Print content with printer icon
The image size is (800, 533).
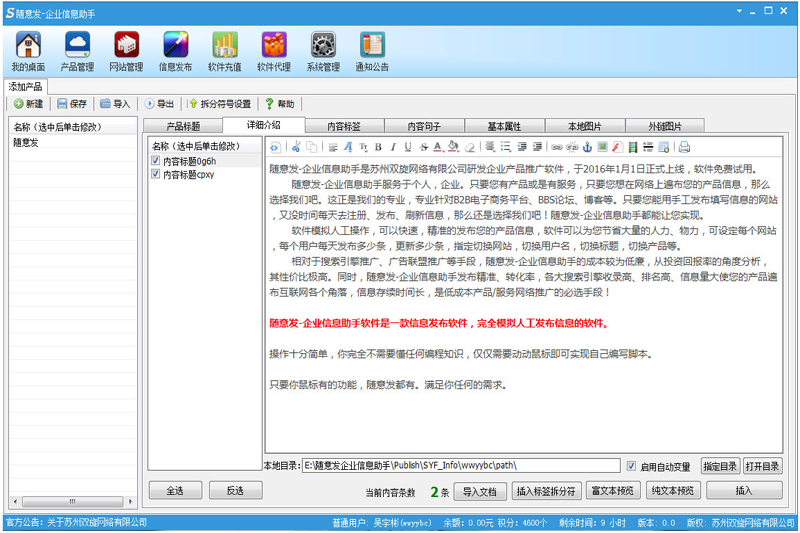(684, 147)
